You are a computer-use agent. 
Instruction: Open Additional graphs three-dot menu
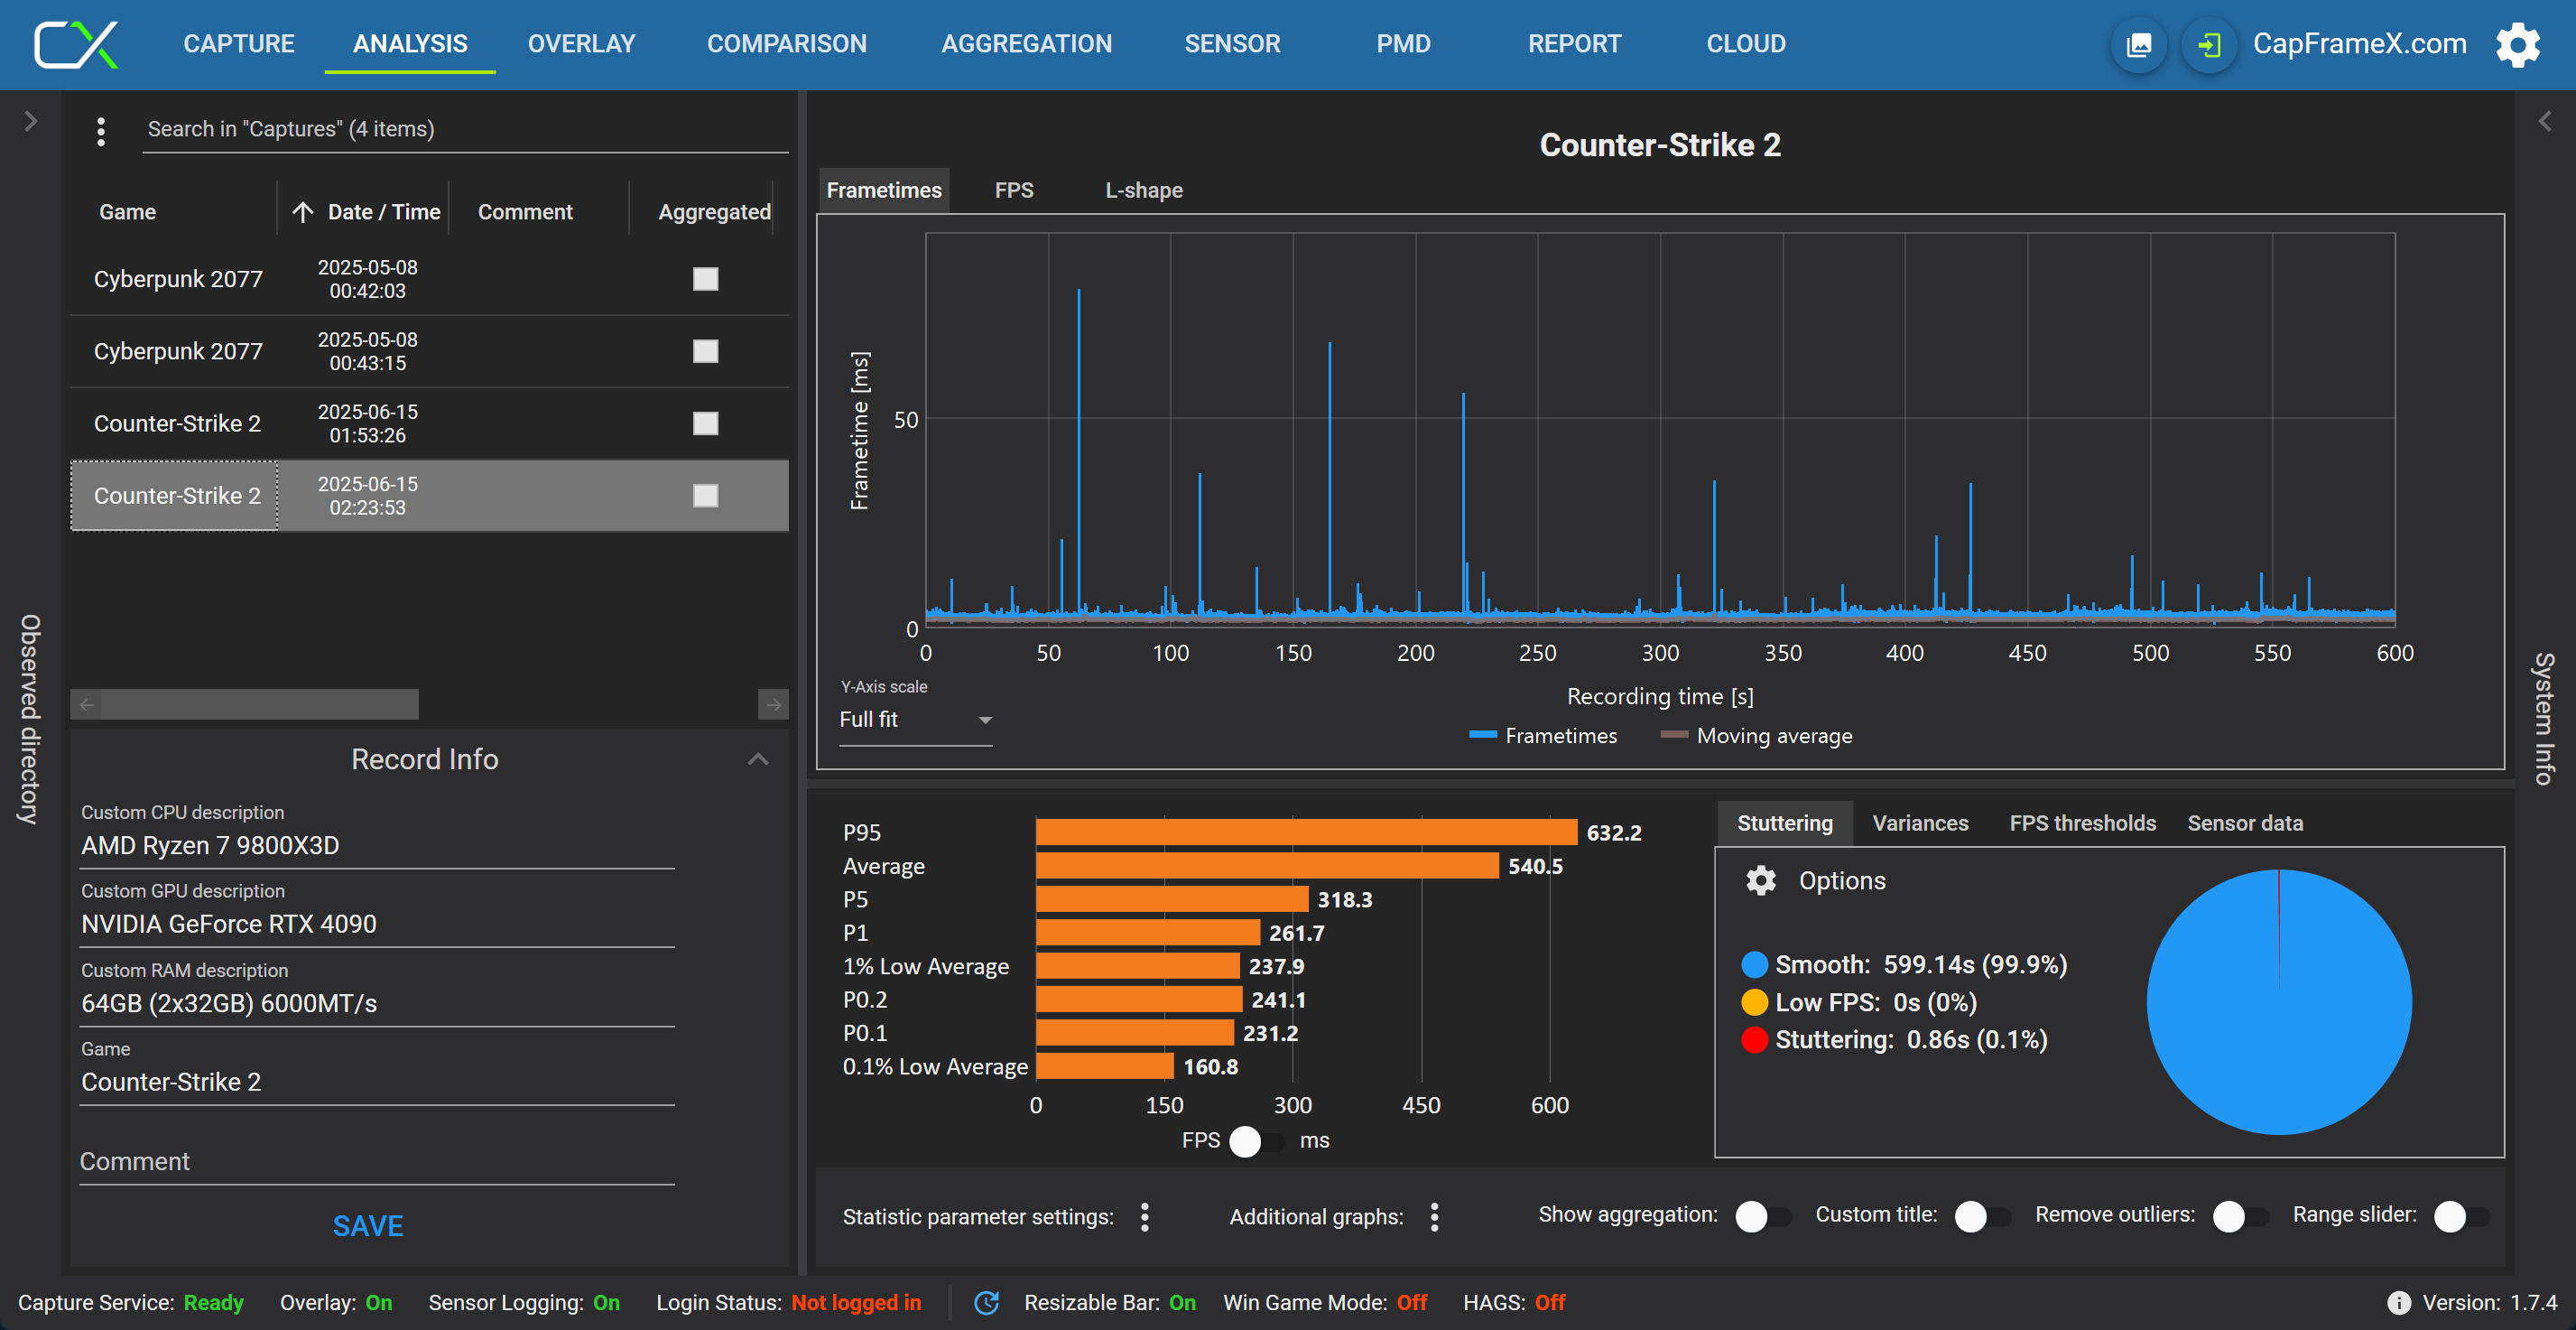(x=1434, y=1217)
